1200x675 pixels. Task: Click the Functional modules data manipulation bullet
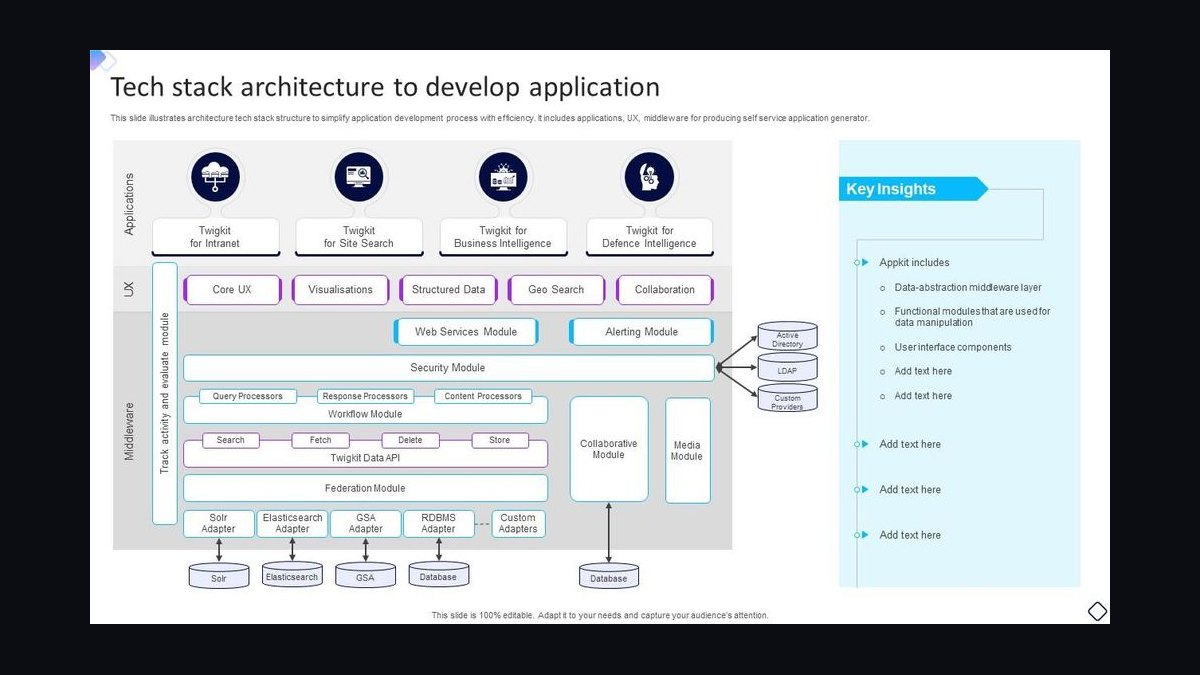[x=973, y=317]
